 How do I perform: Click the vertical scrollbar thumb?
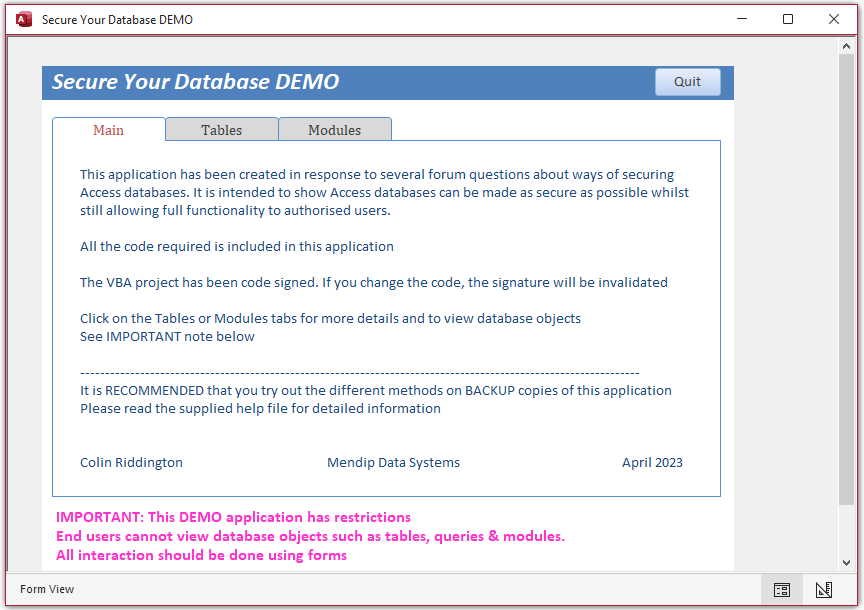pos(846,279)
